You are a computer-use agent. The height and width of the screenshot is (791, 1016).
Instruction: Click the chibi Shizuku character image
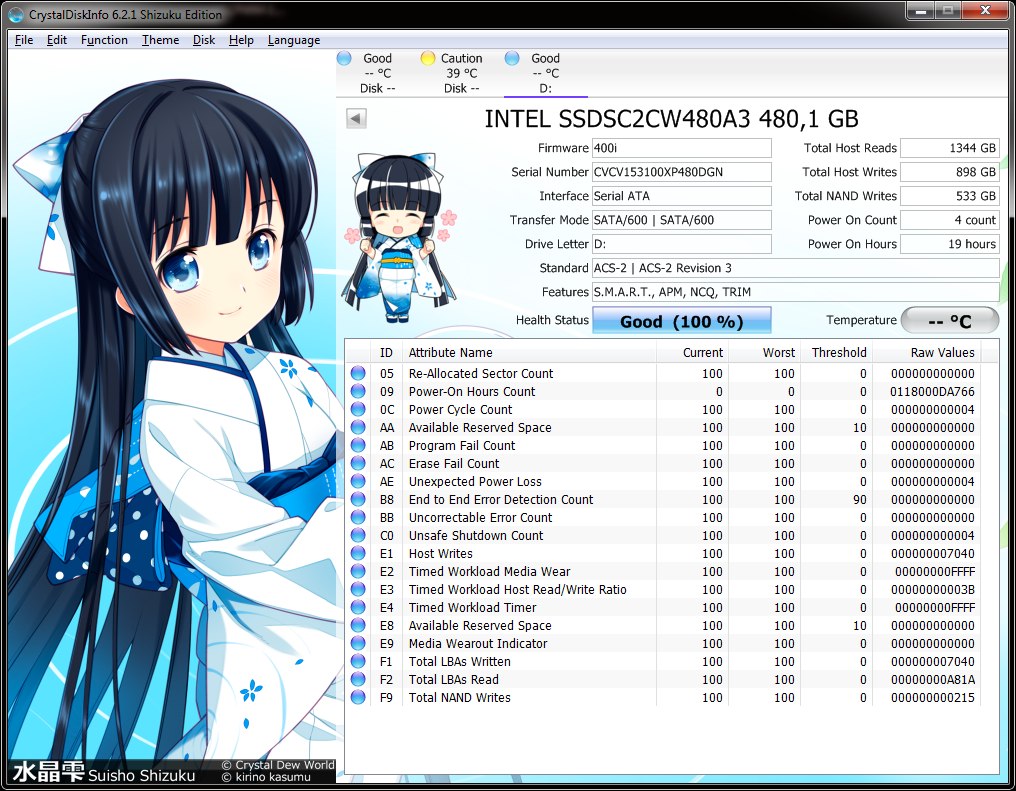click(x=398, y=232)
